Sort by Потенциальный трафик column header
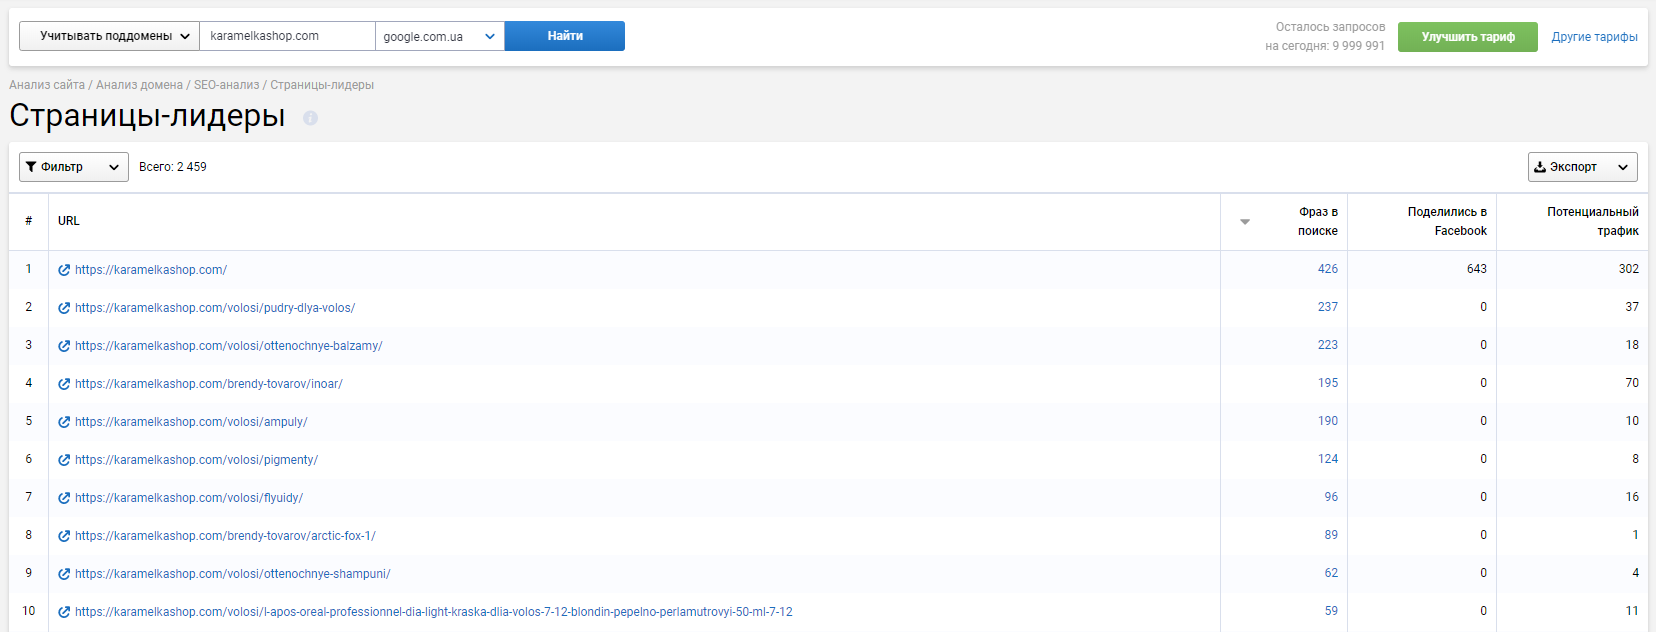Screen dimensions: 1656x632 coord(1593,221)
